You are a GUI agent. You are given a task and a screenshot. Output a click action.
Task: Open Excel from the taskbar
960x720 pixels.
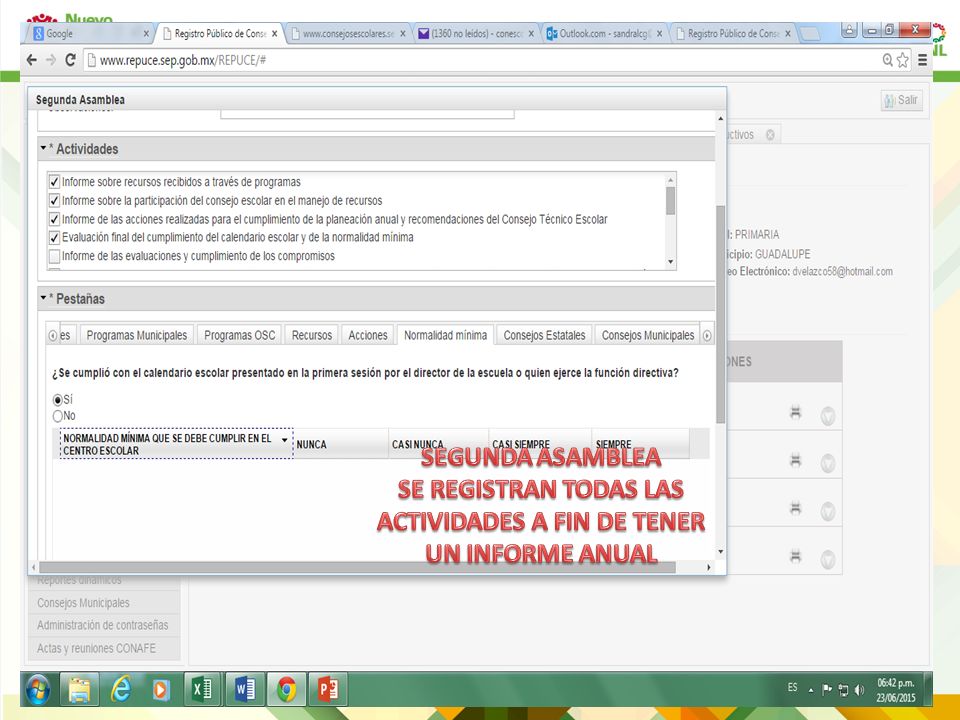(201, 690)
